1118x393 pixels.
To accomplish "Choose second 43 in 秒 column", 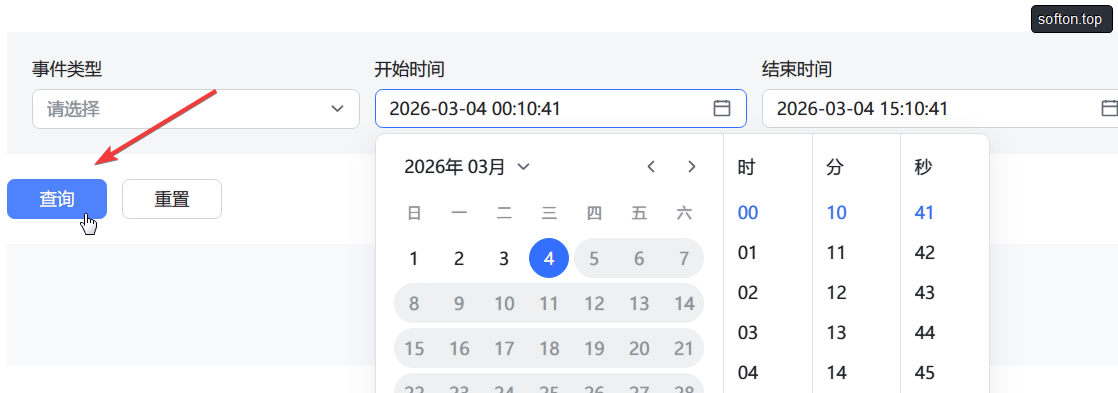I will tap(924, 292).
